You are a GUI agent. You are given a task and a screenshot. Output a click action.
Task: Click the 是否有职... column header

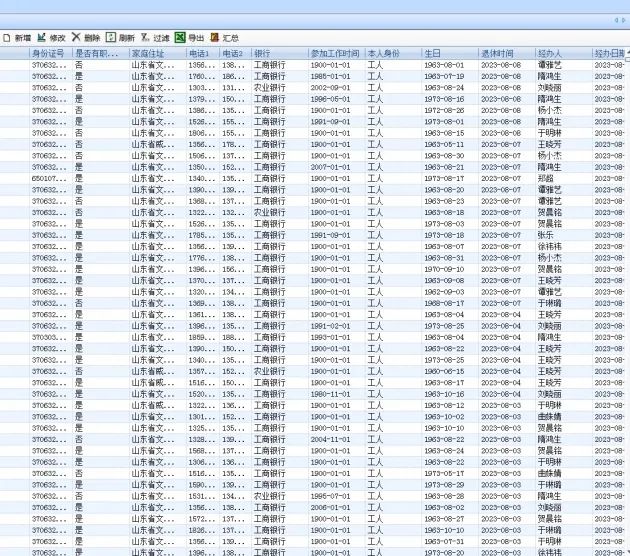97,53
